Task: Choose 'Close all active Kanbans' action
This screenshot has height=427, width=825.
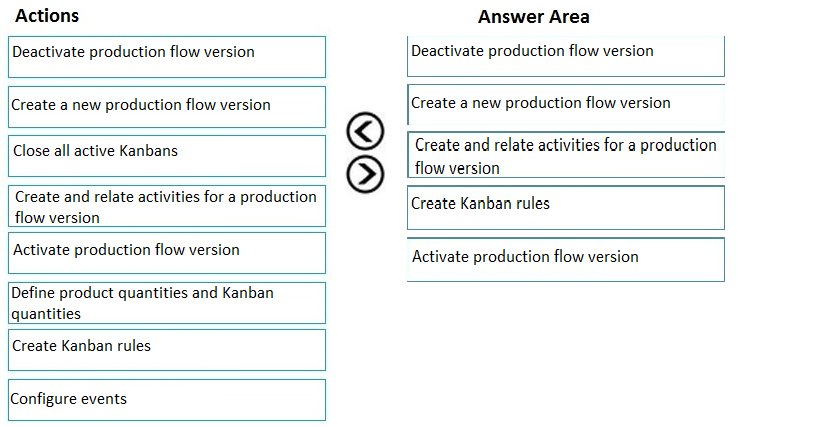Action: coord(167,156)
